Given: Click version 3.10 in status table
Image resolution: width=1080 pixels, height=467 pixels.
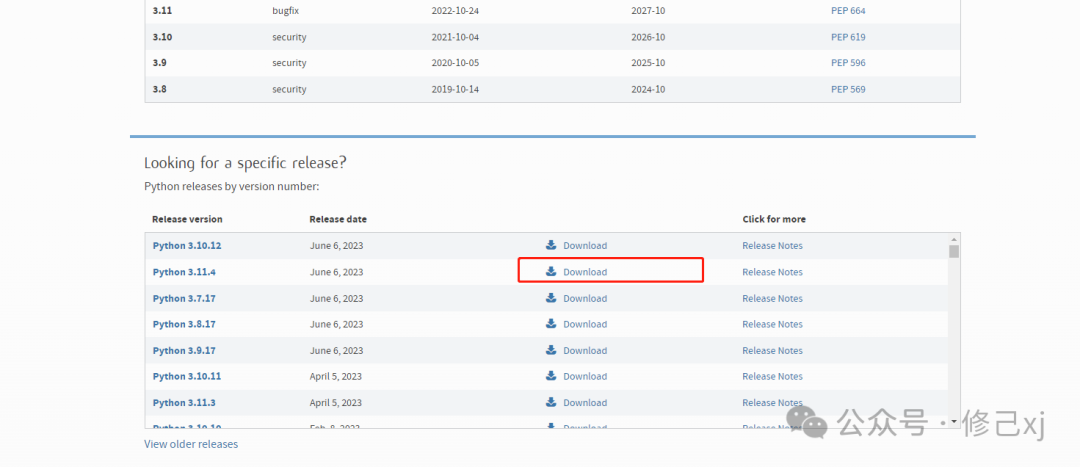Looking at the screenshot, I should click(162, 37).
